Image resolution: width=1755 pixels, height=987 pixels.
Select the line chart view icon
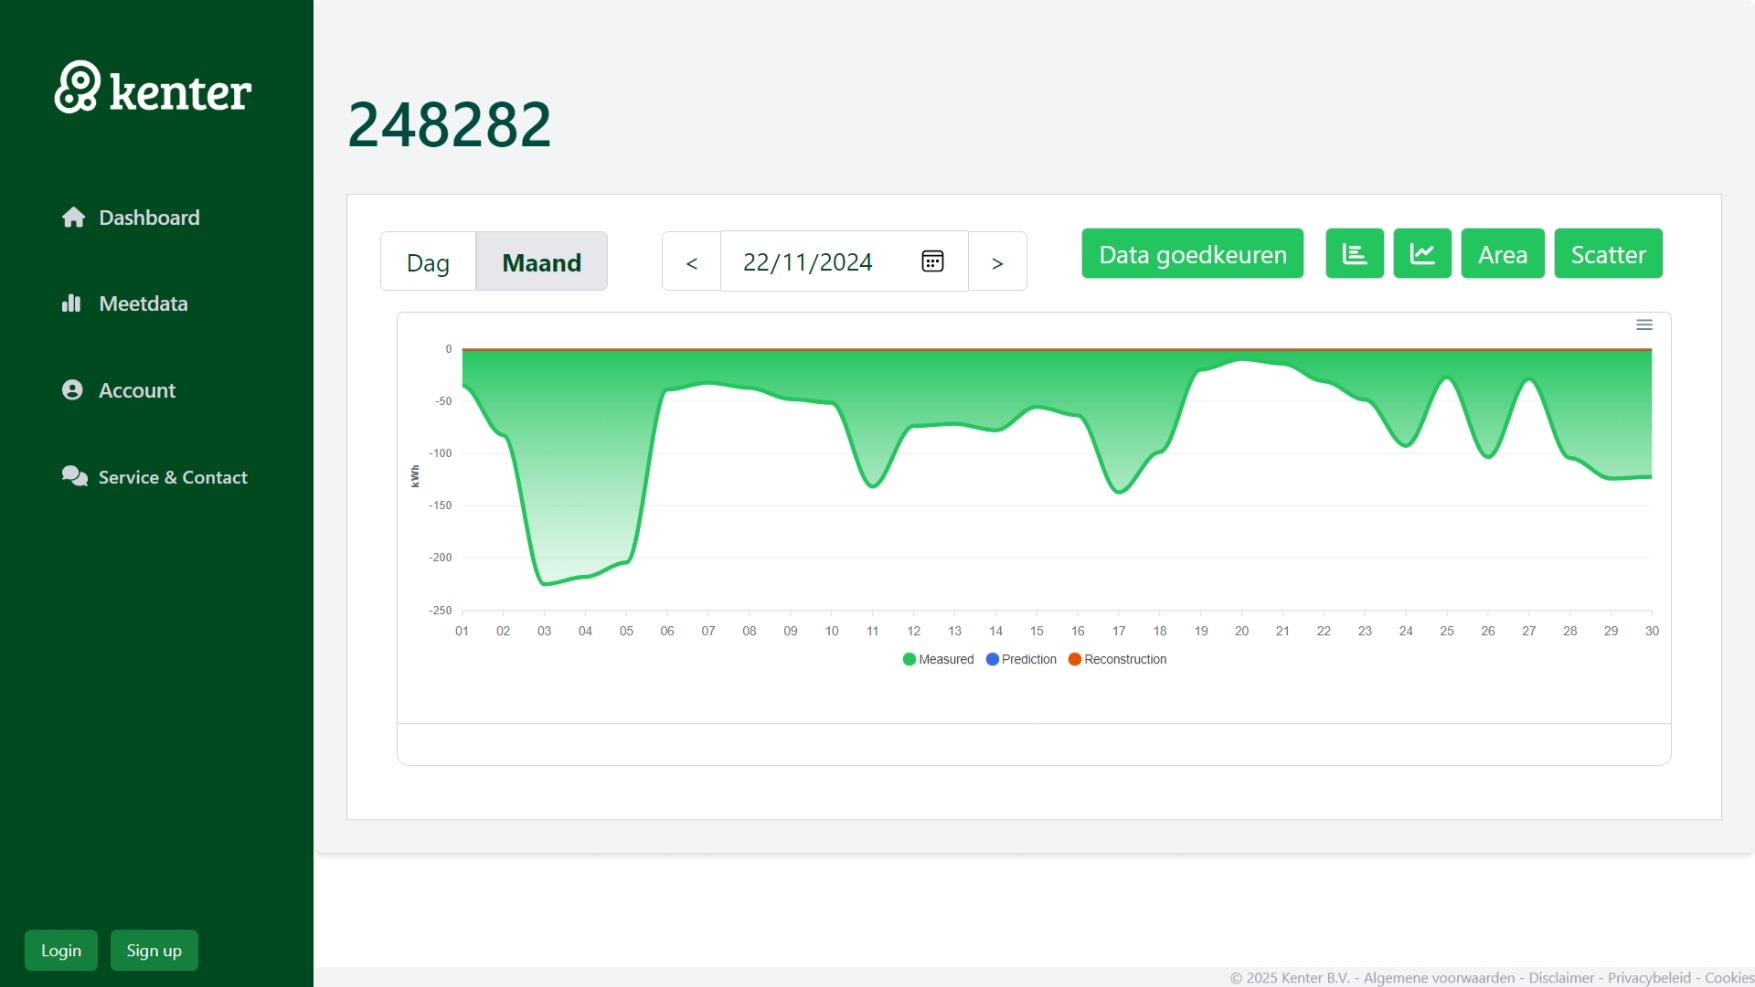tap(1422, 253)
